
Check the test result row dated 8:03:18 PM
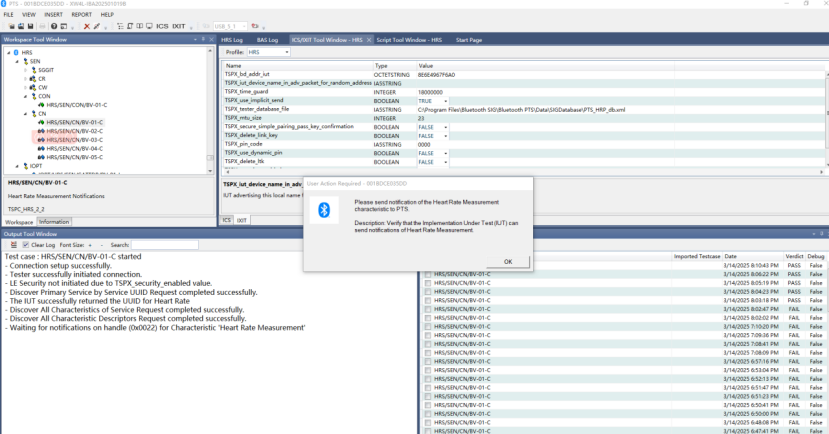coord(428,300)
